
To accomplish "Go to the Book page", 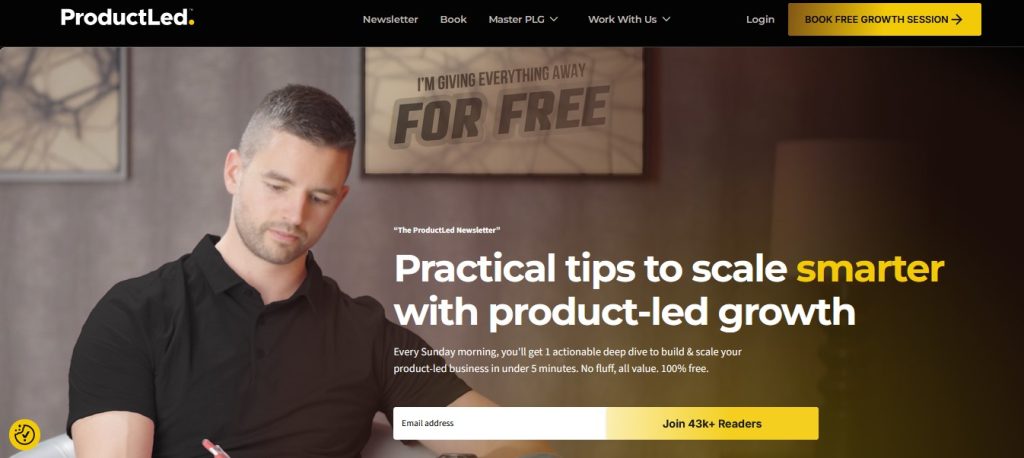I will tap(453, 20).
